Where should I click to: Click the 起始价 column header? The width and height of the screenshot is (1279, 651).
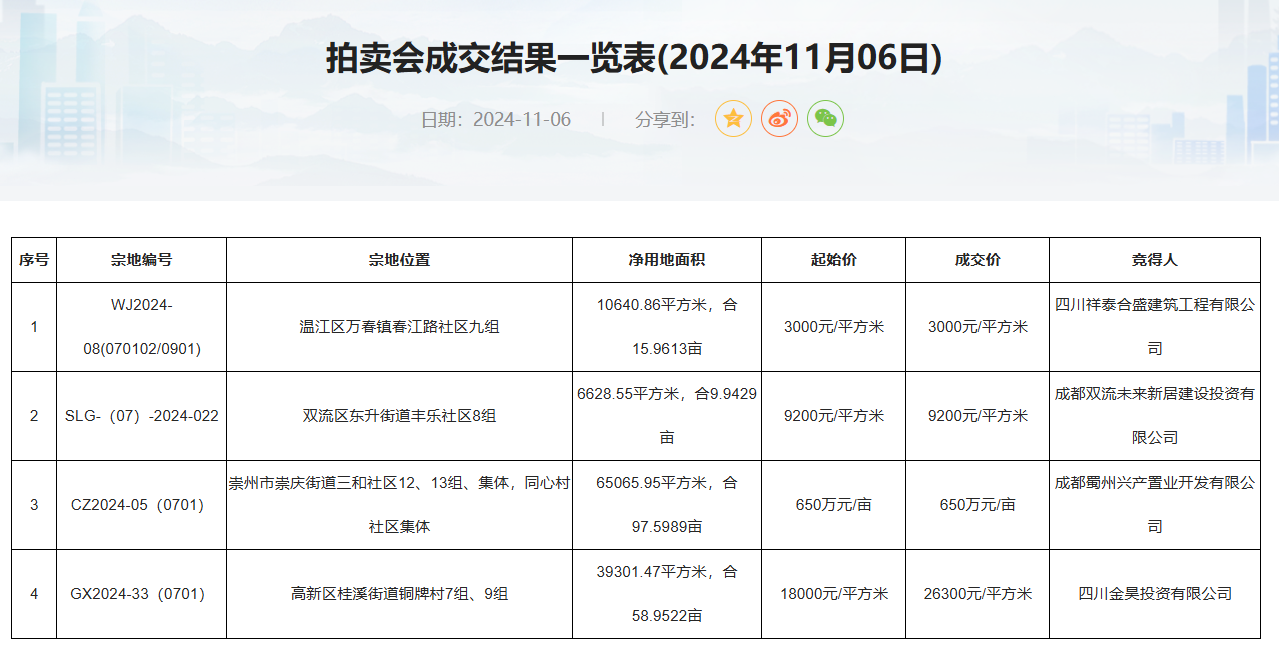[x=833, y=260]
